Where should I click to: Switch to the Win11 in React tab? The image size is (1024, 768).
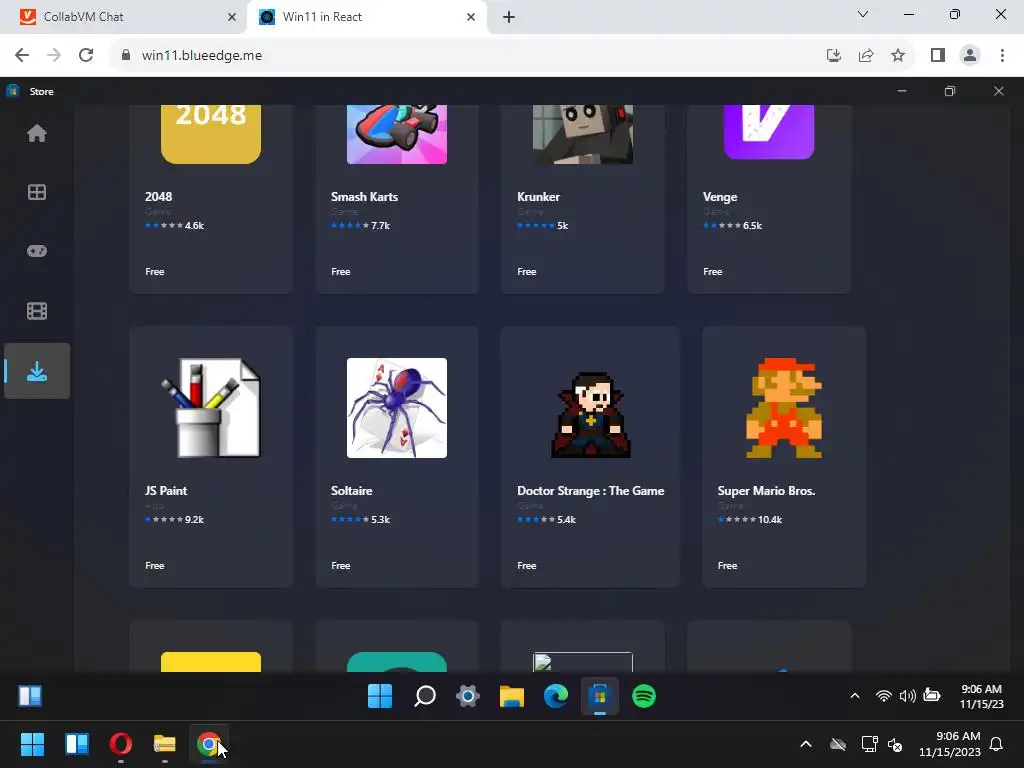tap(366, 17)
